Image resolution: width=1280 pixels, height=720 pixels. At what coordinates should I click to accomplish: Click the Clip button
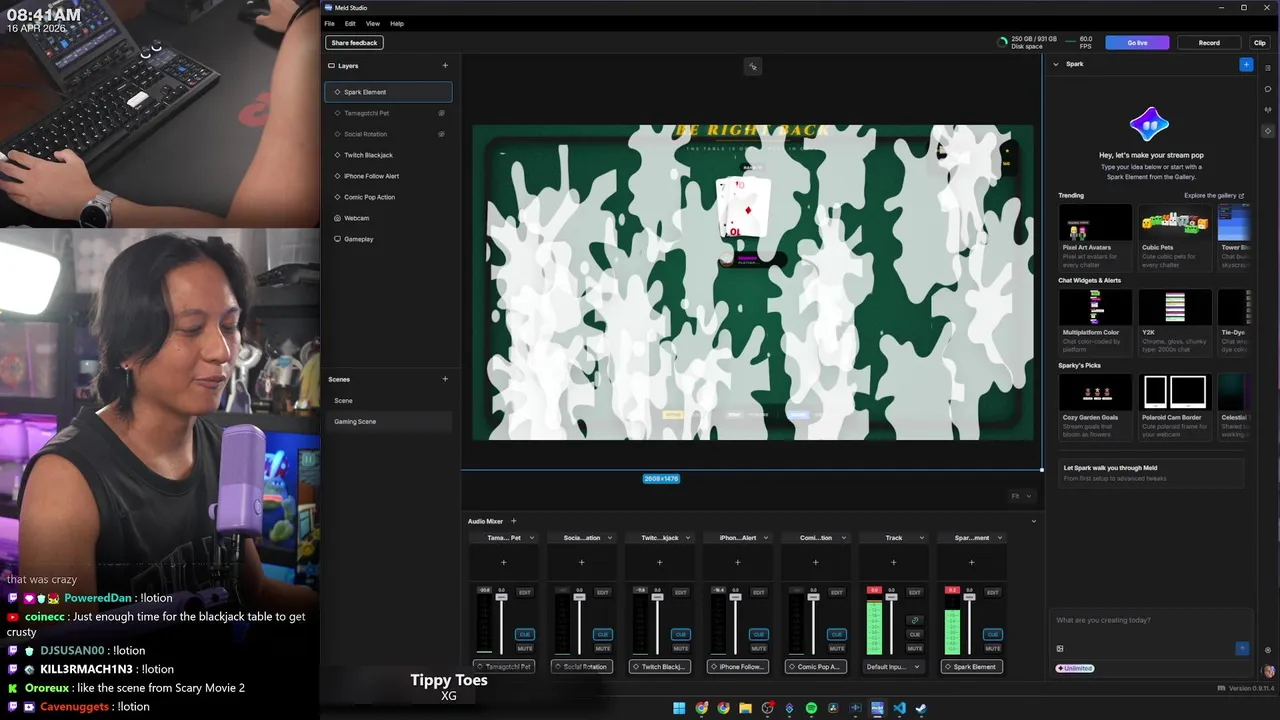coord(1260,43)
